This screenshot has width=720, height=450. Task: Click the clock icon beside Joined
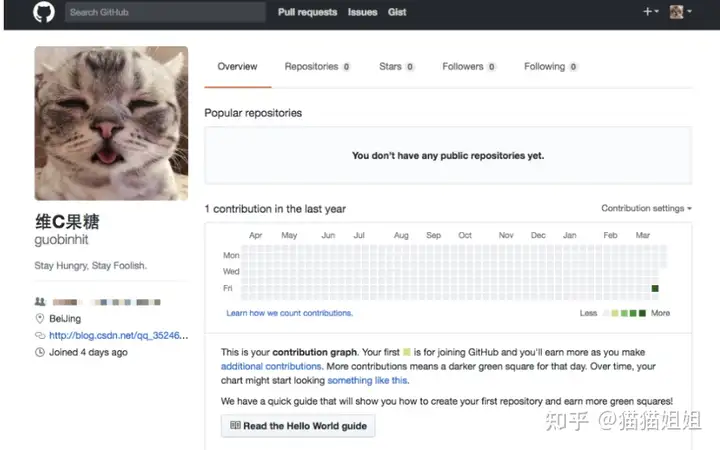point(40,352)
